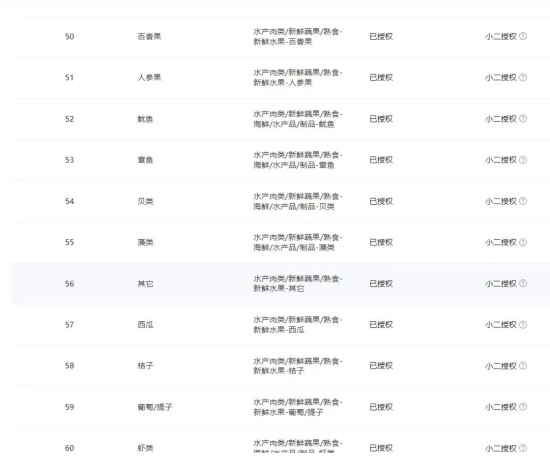Viewport: 550px width, 470px height.
Task: Click 已授权 status in row 53
Action: point(381,160)
